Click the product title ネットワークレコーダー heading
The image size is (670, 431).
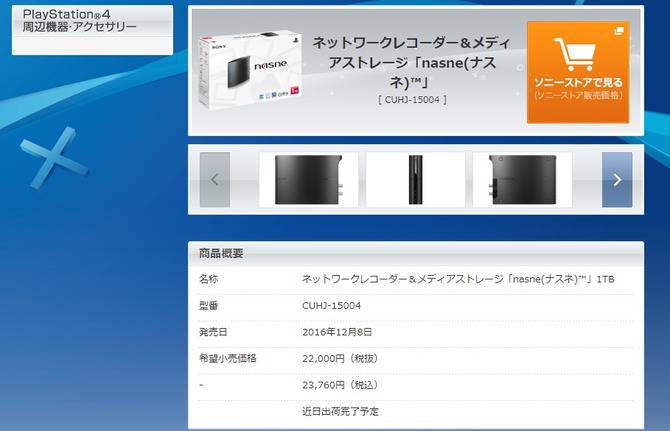[x=411, y=62]
